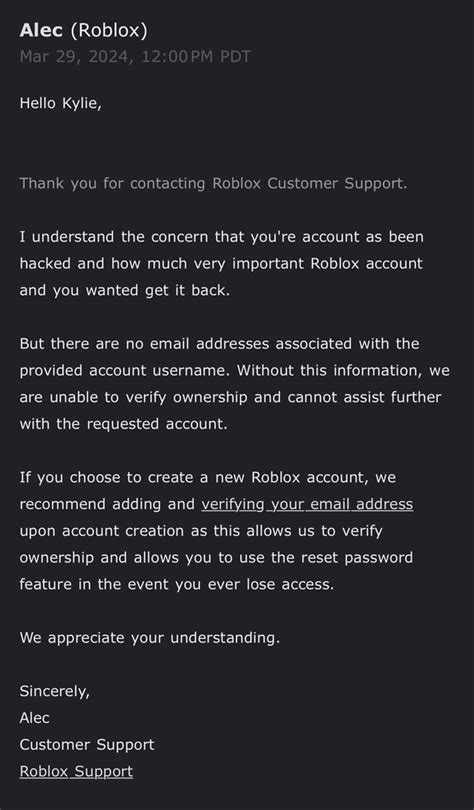Click the line starting 'I understand the concern'
The image size is (474, 810).
(x=222, y=237)
